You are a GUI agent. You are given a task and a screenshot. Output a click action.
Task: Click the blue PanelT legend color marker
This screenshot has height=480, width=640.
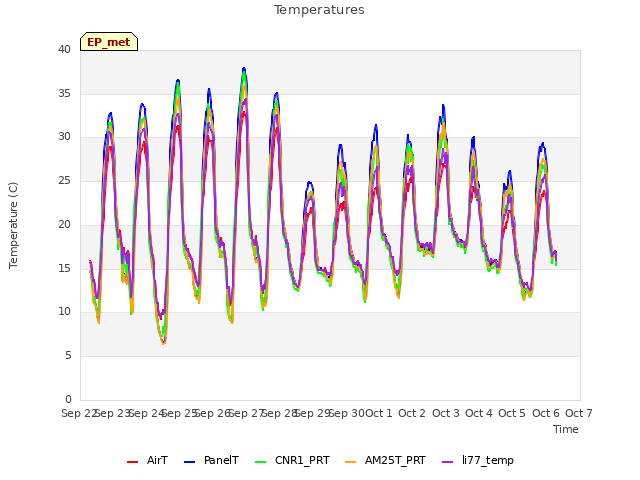pos(190,462)
